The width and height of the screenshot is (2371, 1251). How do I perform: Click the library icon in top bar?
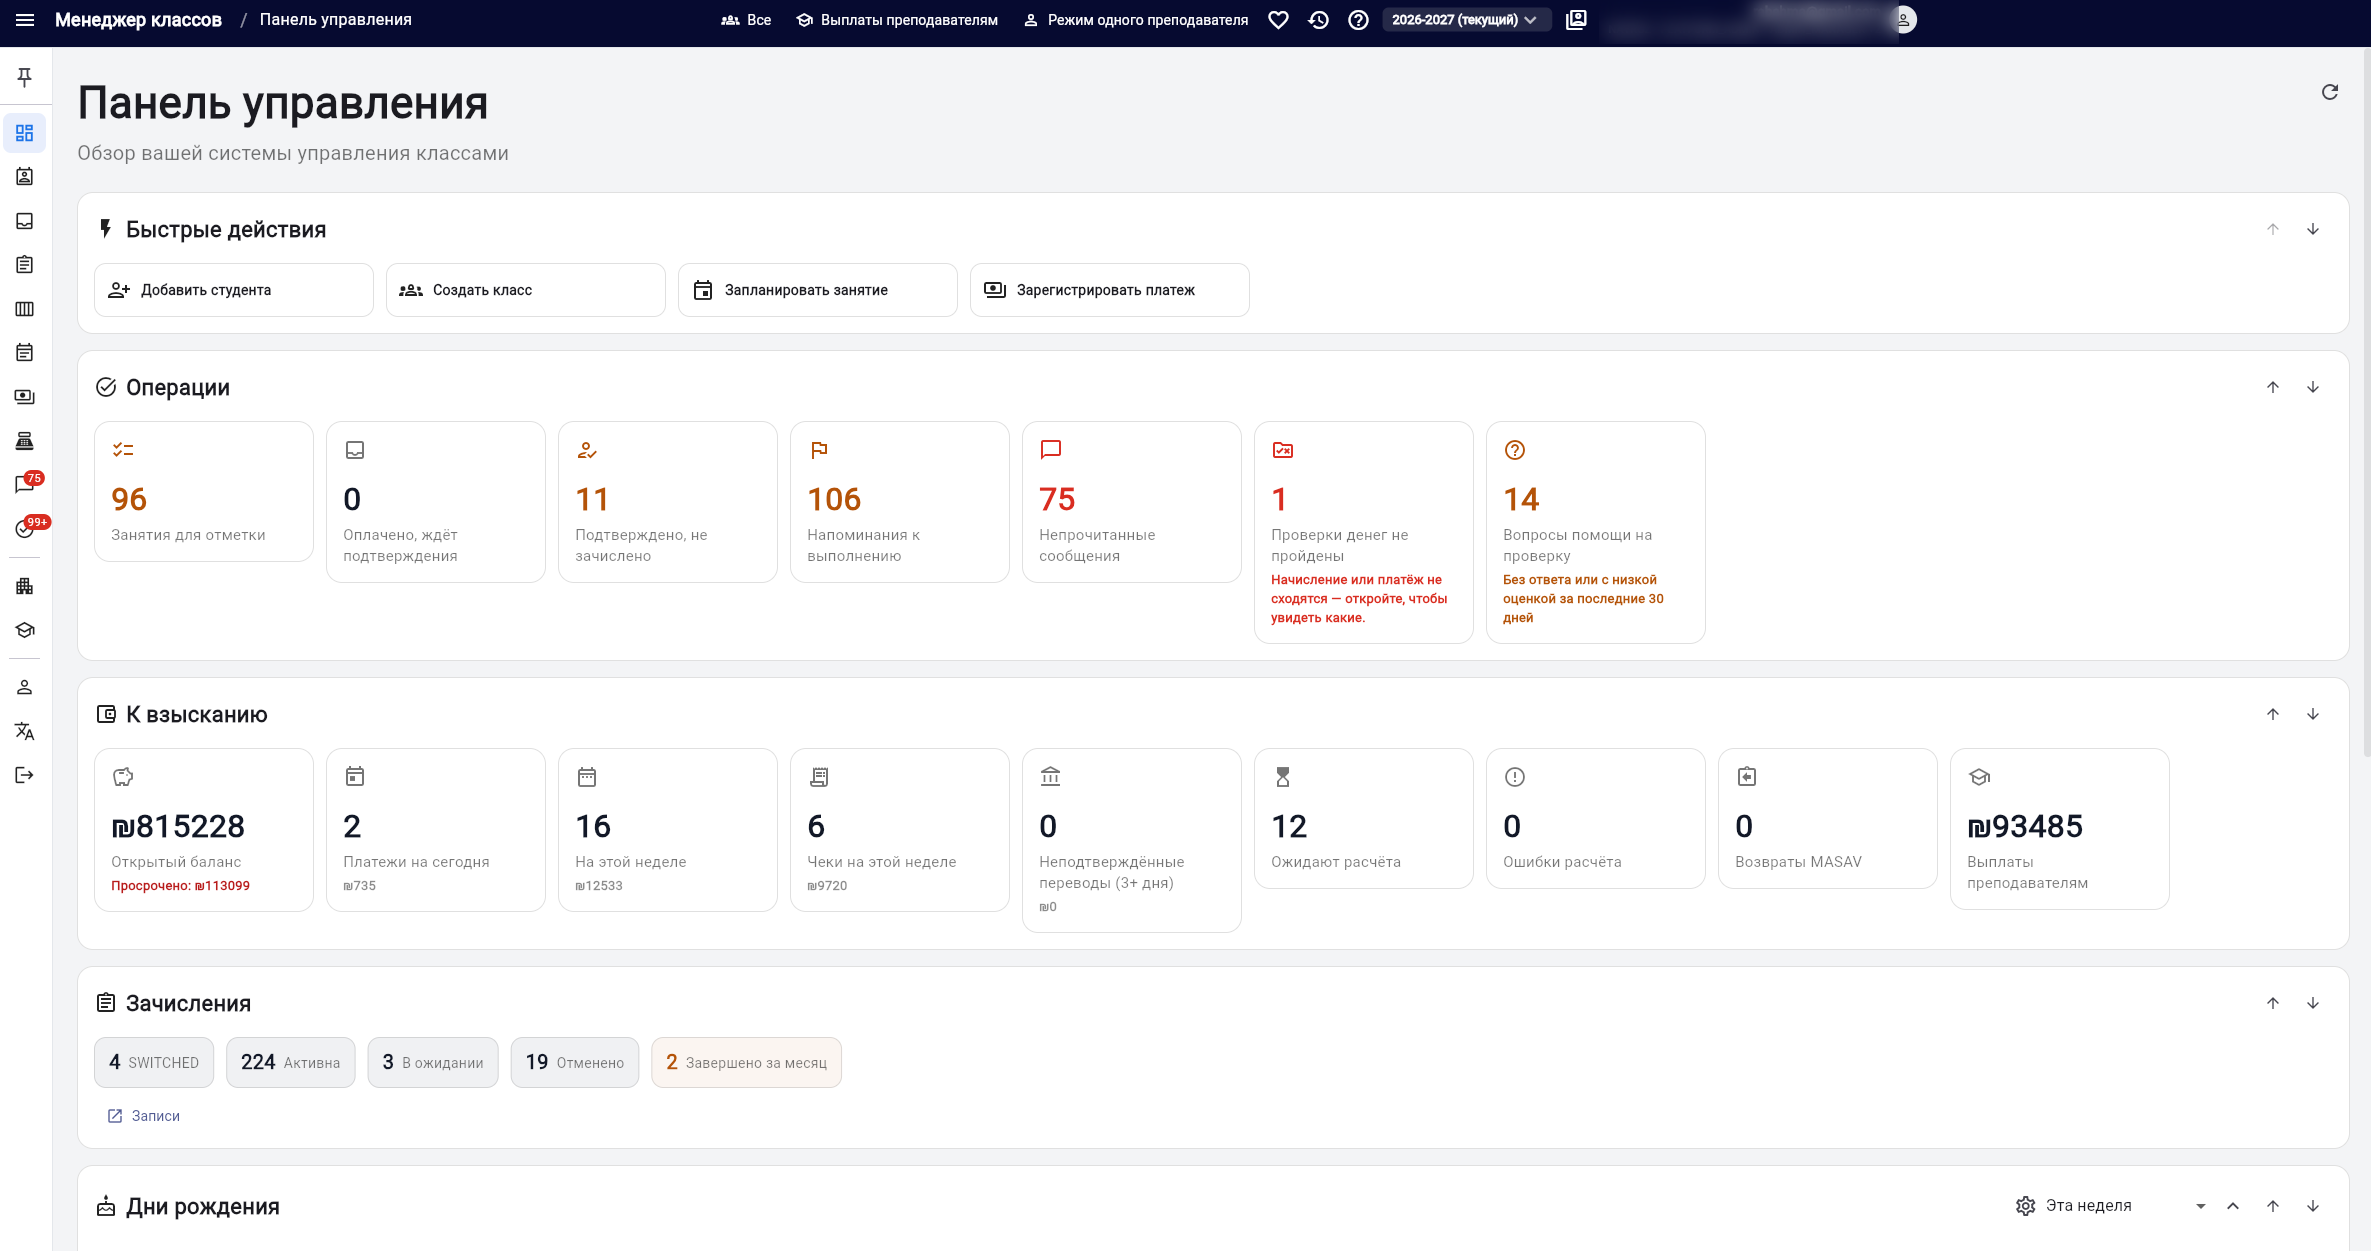[1576, 20]
